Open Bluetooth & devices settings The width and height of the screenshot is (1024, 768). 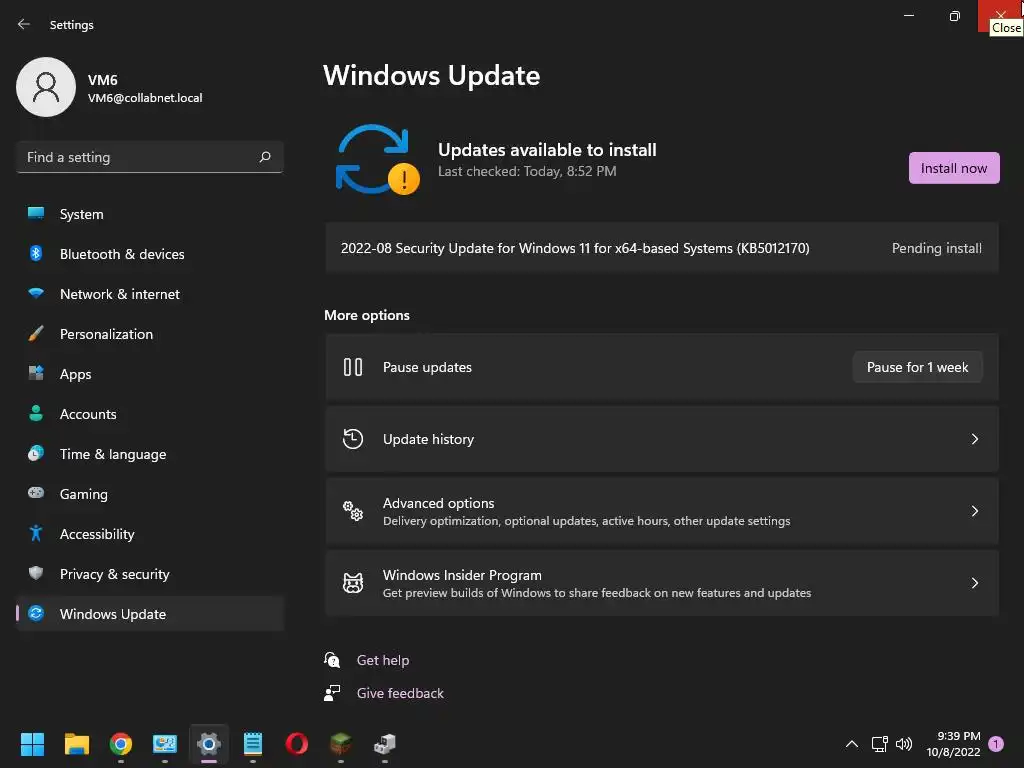point(150,254)
